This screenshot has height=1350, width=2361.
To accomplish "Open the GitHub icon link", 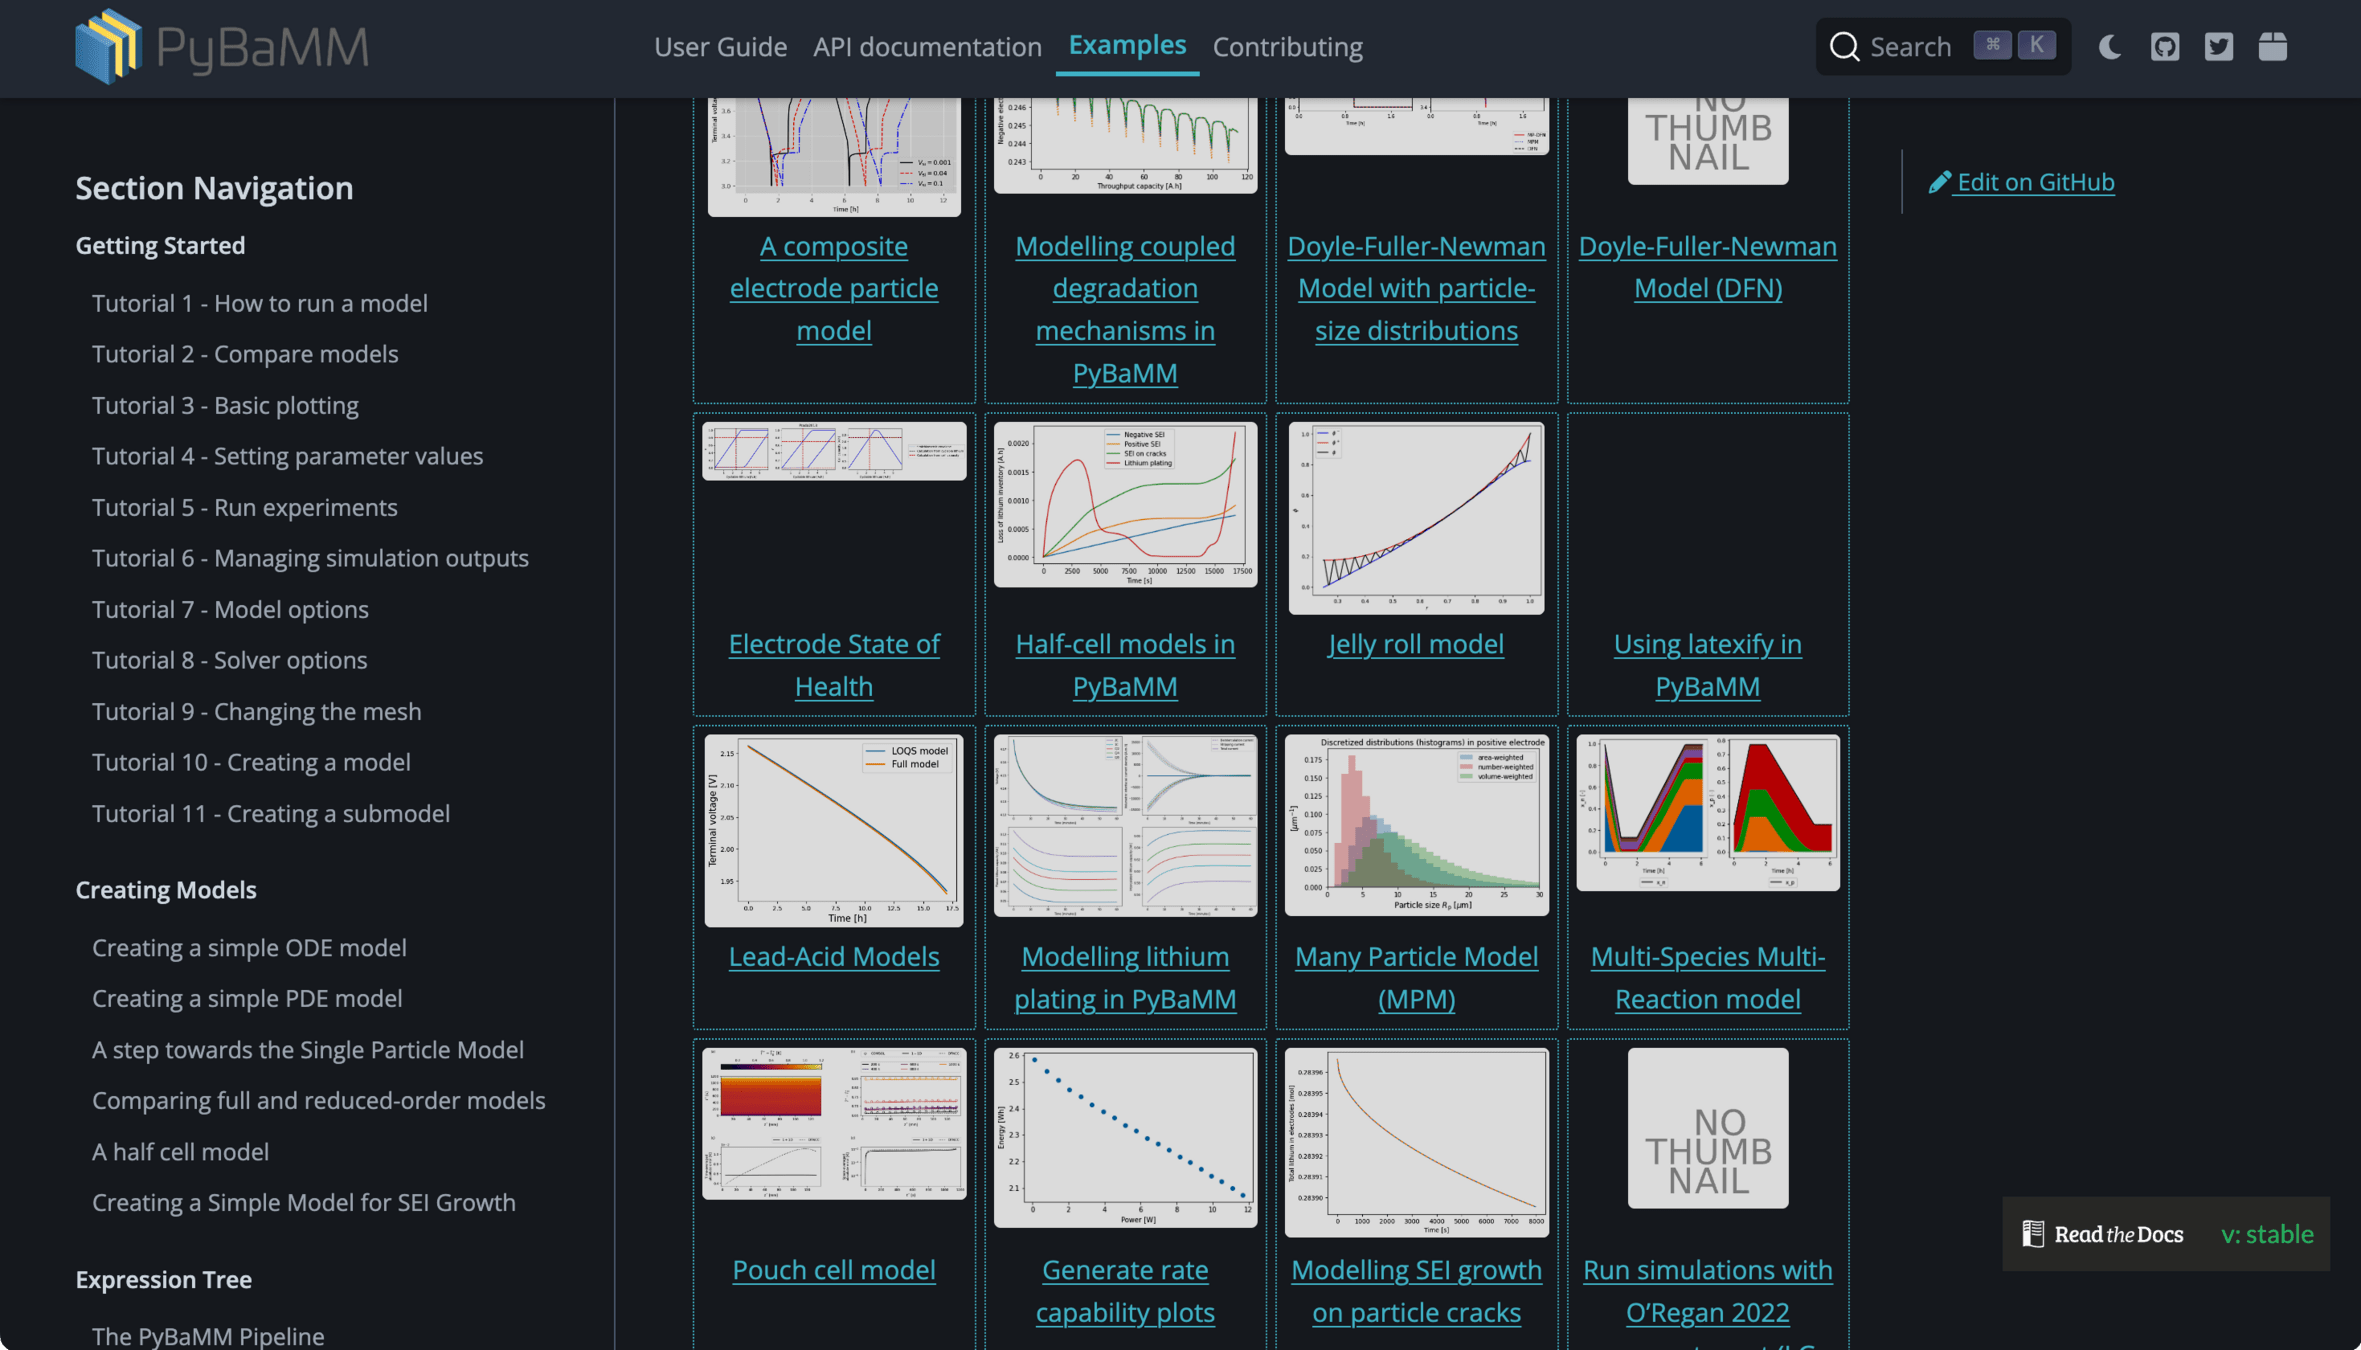I will pos(2165,47).
